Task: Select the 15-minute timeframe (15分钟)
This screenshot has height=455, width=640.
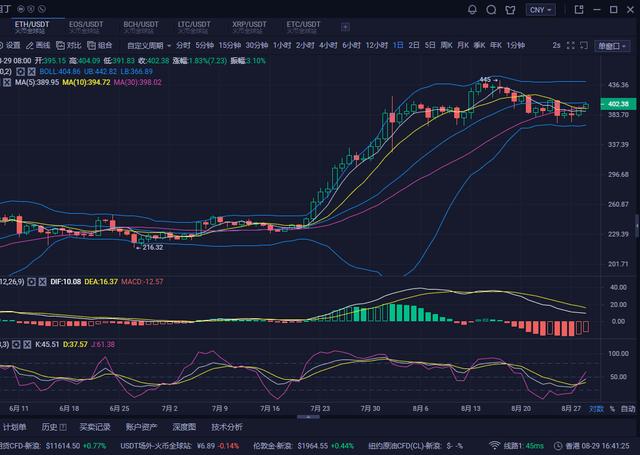Action: (229, 45)
